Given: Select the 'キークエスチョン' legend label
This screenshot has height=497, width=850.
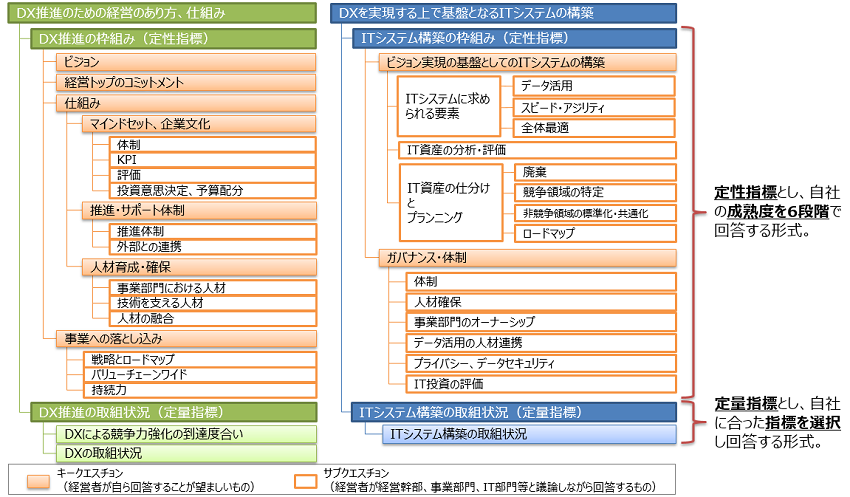Looking at the screenshot, I should 89,473.
